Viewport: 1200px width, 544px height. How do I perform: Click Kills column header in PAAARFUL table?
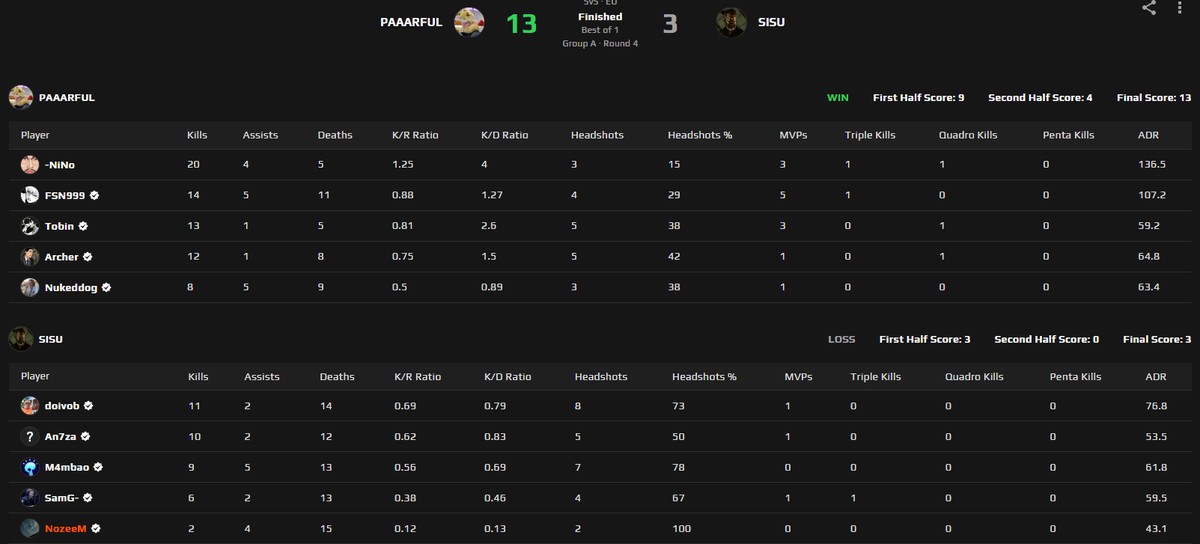pyautogui.click(x=197, y=135)
